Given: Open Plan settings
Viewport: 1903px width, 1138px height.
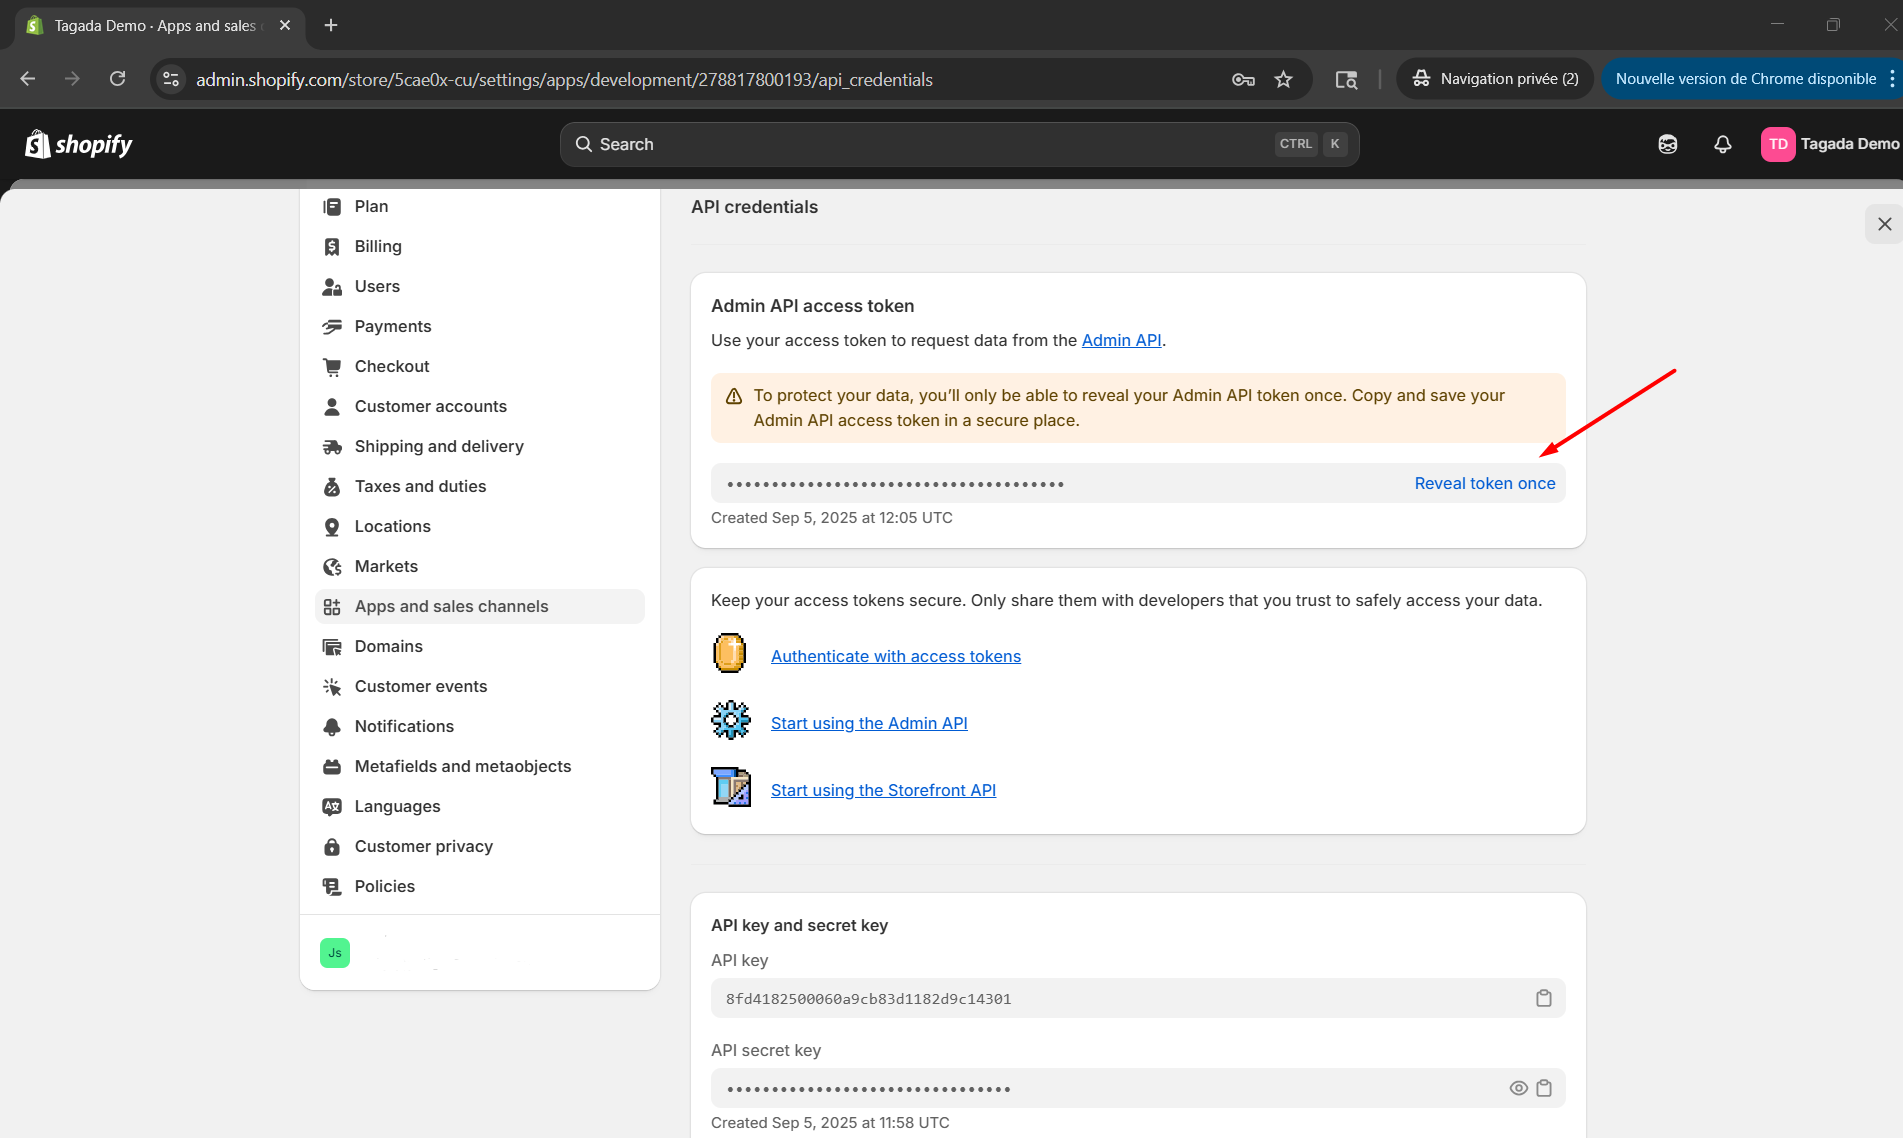Looking at the screenshot, I should pyautogui.click(x=480, y=206).
